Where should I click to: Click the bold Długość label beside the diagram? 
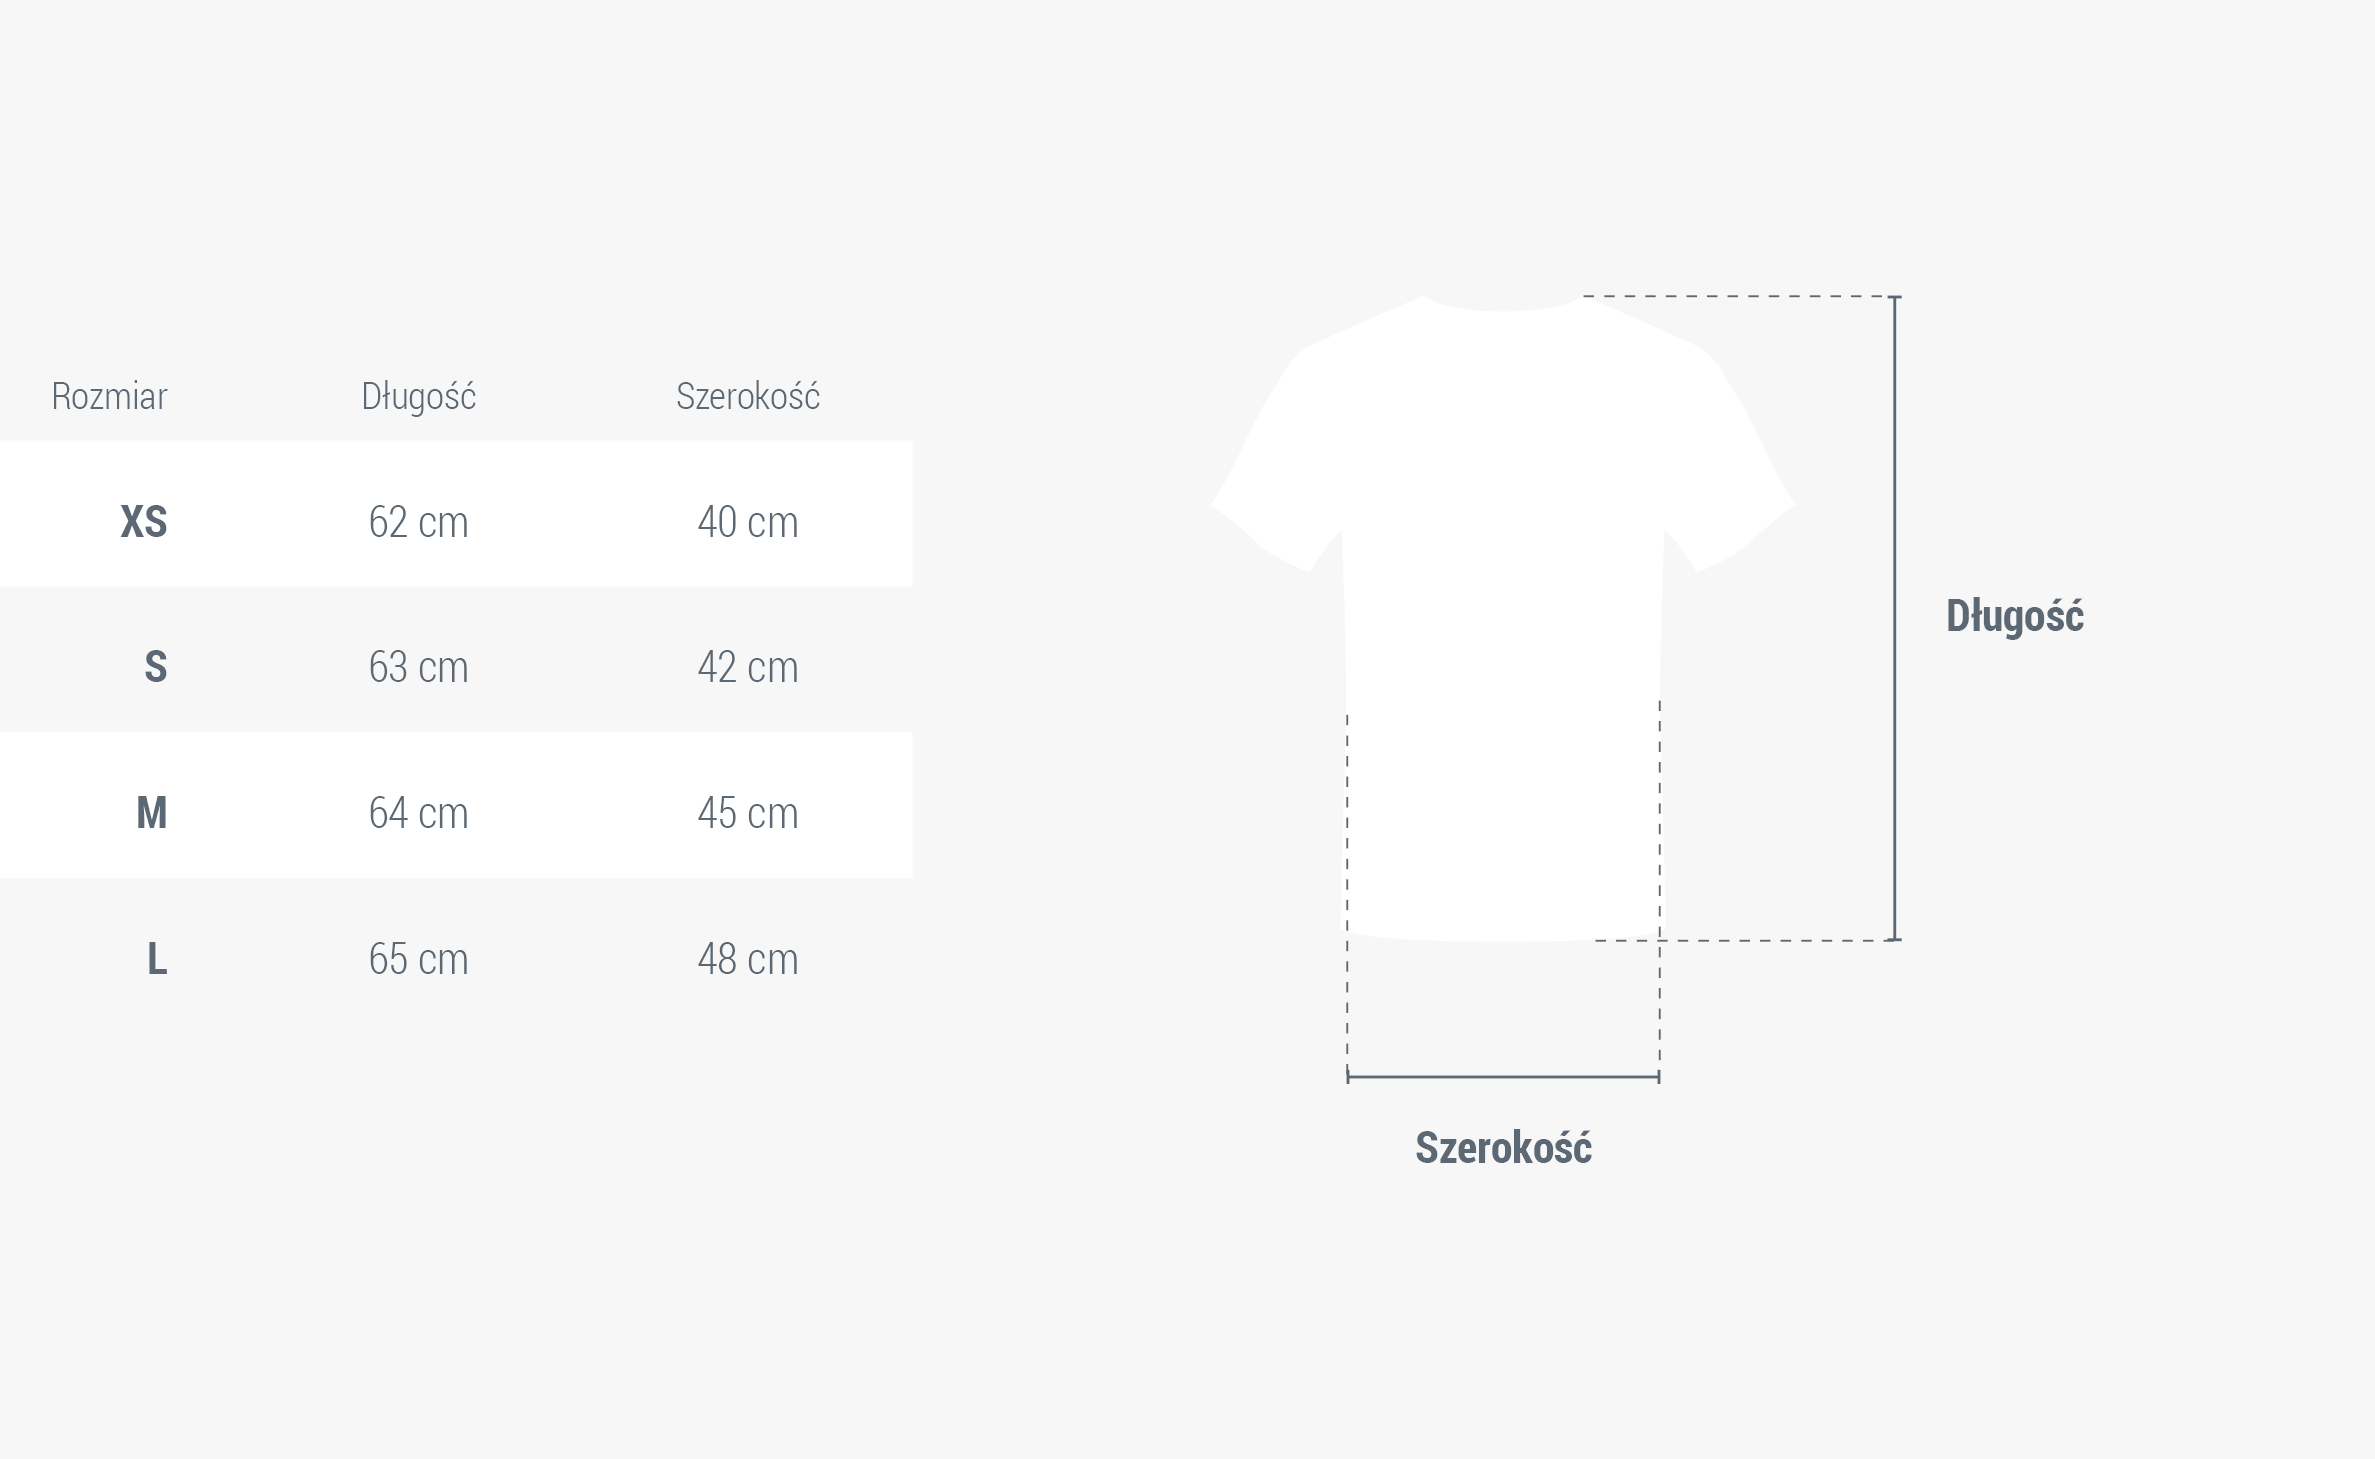point(2014,616)
